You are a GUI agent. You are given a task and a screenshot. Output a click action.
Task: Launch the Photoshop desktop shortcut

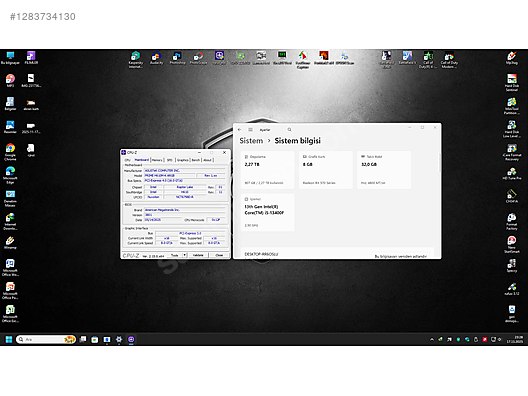pos(177,58)
